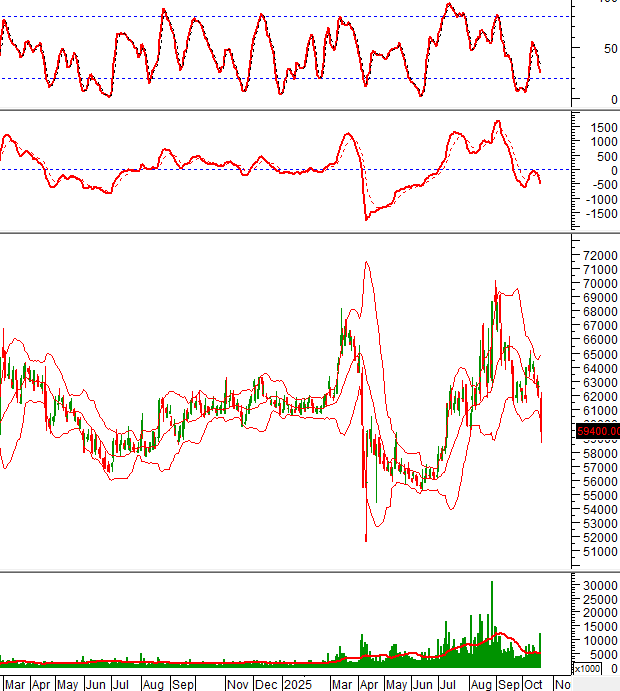Image resolution: width=620 pixels, height=691 pixels.
Task: Click the Oct label at timeline end
Action: point(534,685)
